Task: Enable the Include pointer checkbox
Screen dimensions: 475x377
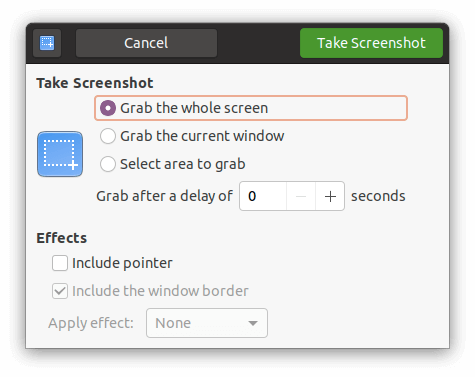Action: pos(60,263)
